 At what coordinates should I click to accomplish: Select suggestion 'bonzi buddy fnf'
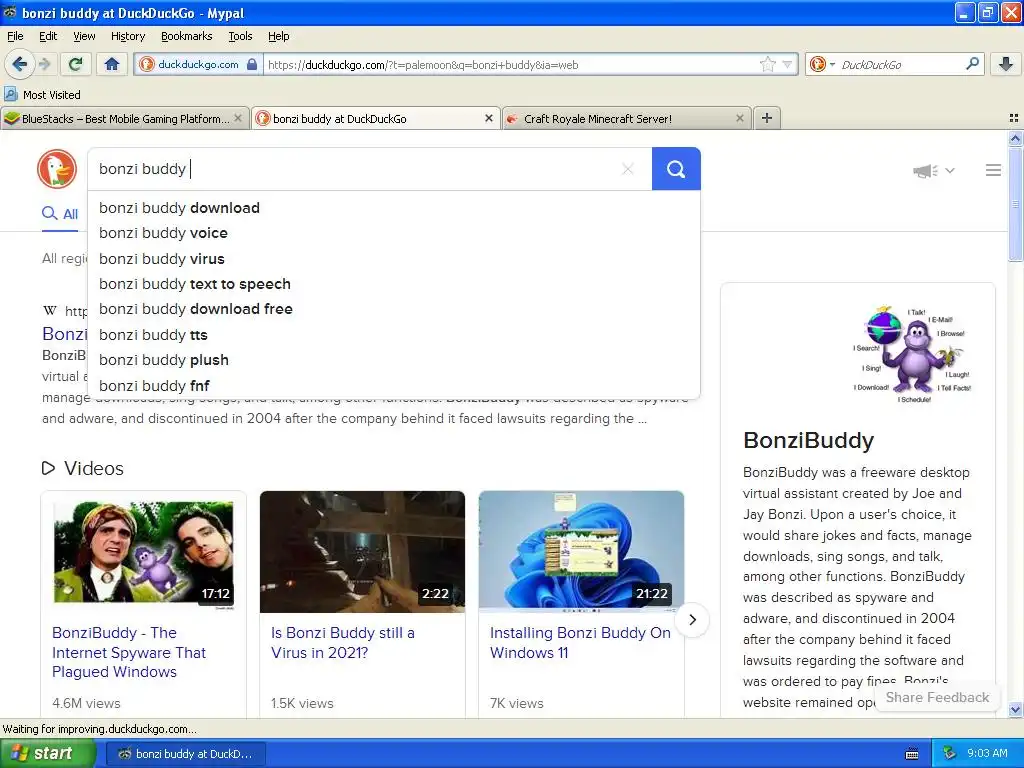tap(394, 385)
